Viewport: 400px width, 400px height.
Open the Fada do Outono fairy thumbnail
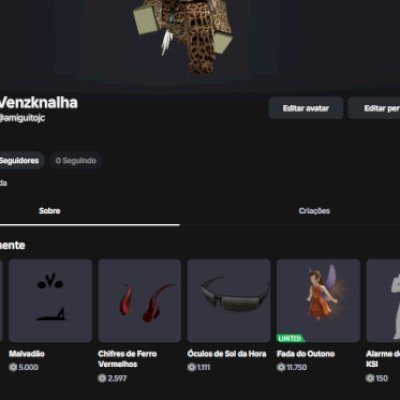318,300
